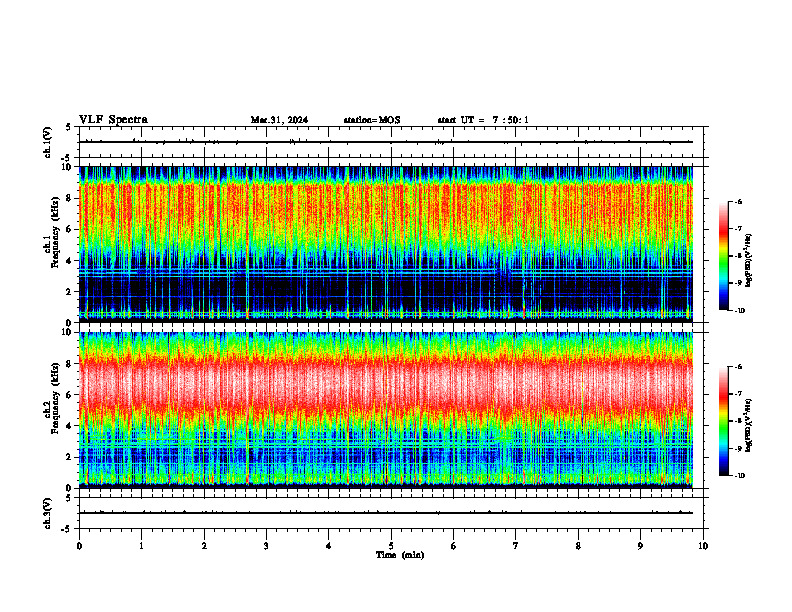The width and height of the screenshot is (792, 612).
Task: Click the '-8' label on ch.2 color bar
Action: click(x=738, y=421)
